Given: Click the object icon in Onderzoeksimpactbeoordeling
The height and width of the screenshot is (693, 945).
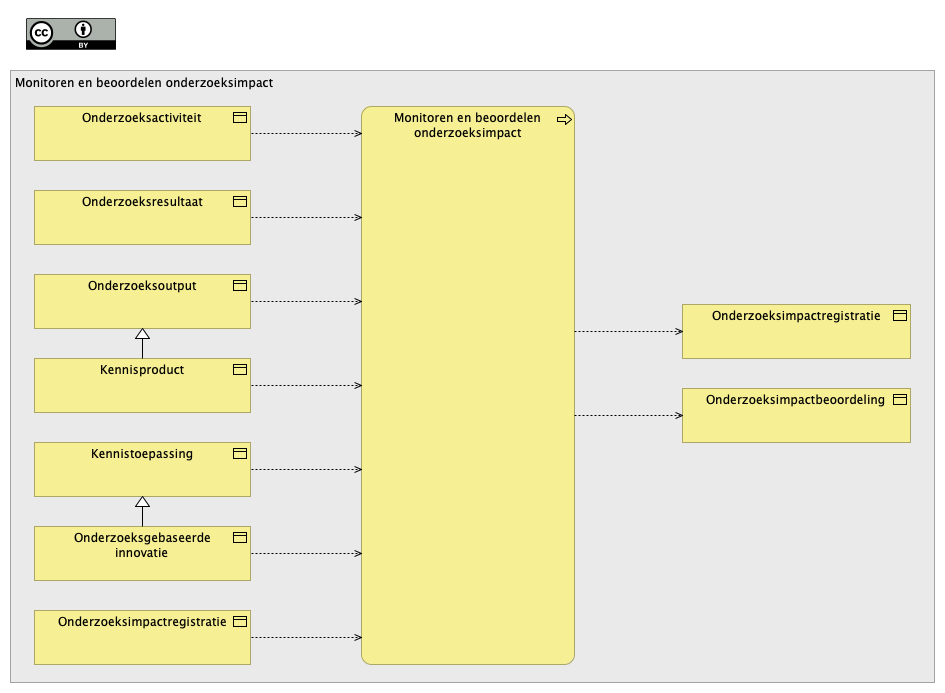Looking at the screenshot, I should click(900, 400).
